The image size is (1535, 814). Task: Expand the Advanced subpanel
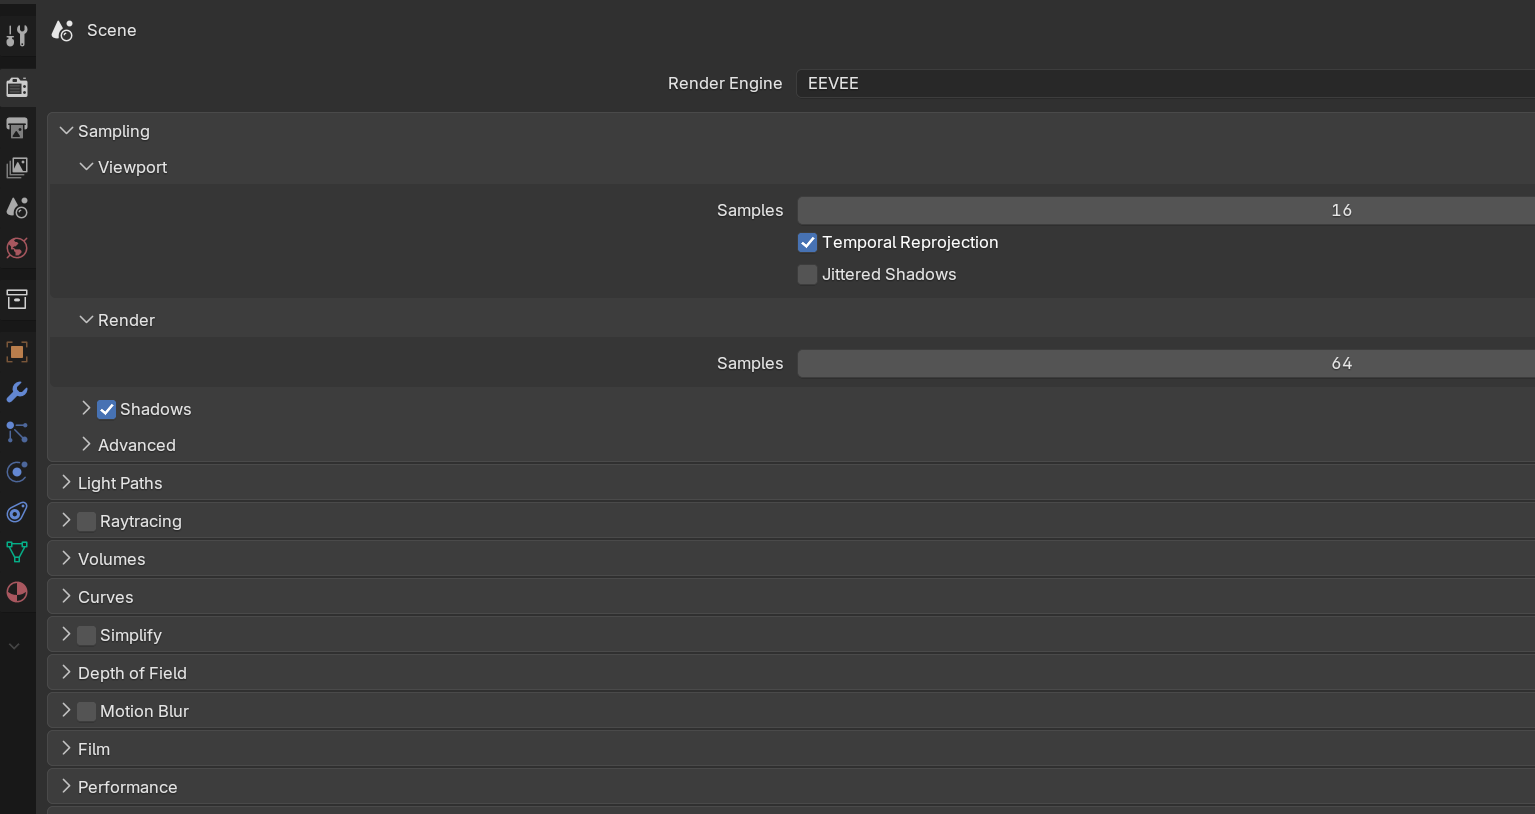86,444
